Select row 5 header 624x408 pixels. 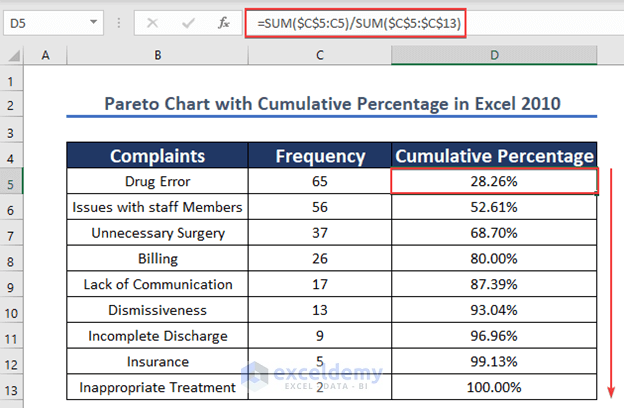[x=13, y=181]
